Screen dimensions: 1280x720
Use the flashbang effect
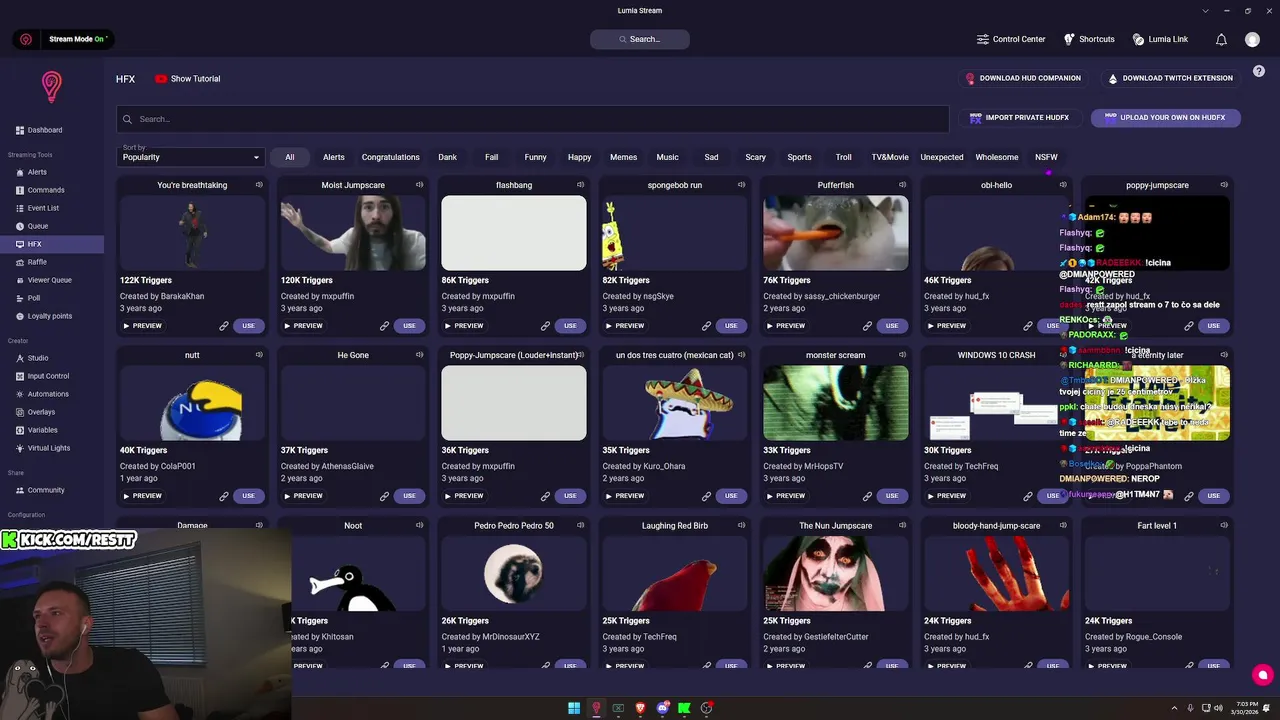pos(570,326)
